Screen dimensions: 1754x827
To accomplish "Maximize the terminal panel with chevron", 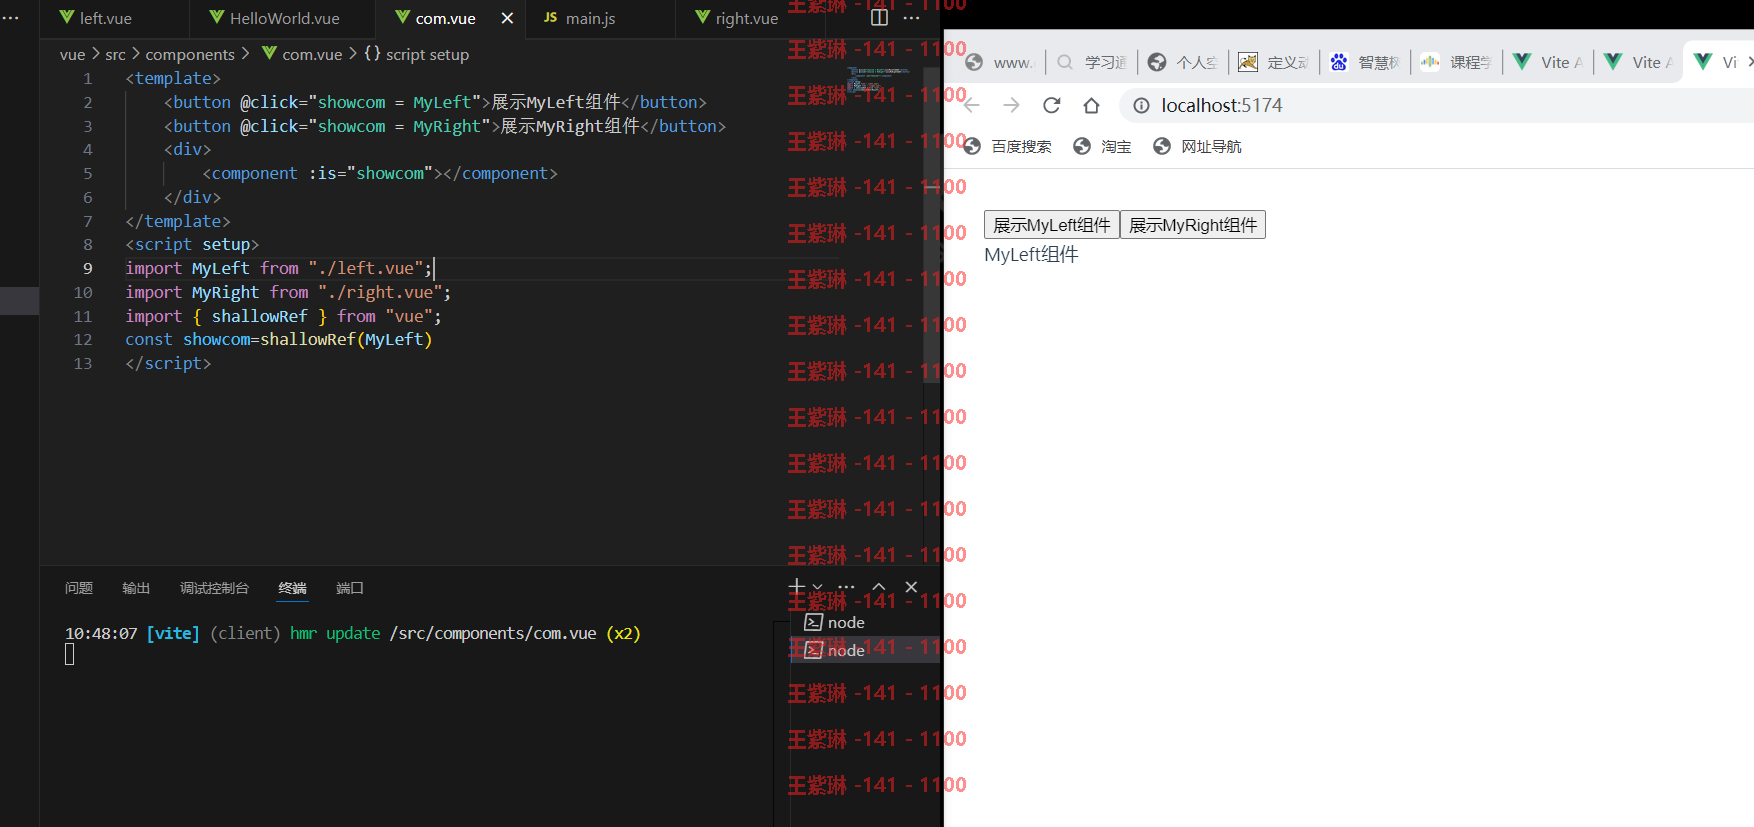I will click(x=878, y=587).
